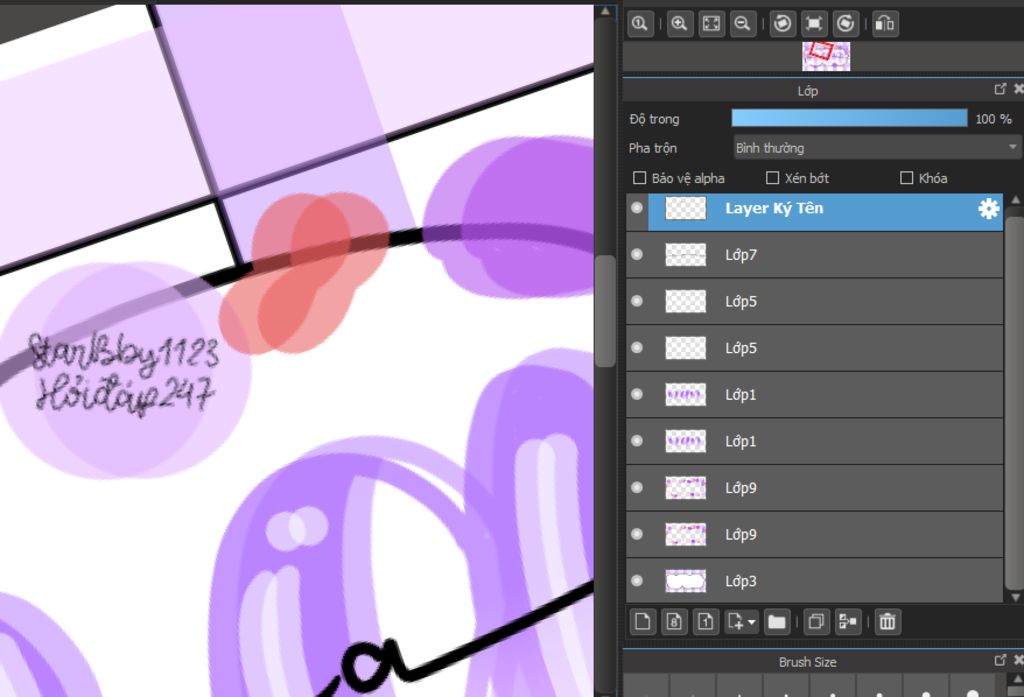Viewport: 1024px width, 697px height.
Task: Click the navigator preview thumbnail
Action: [x=826, y=56]
